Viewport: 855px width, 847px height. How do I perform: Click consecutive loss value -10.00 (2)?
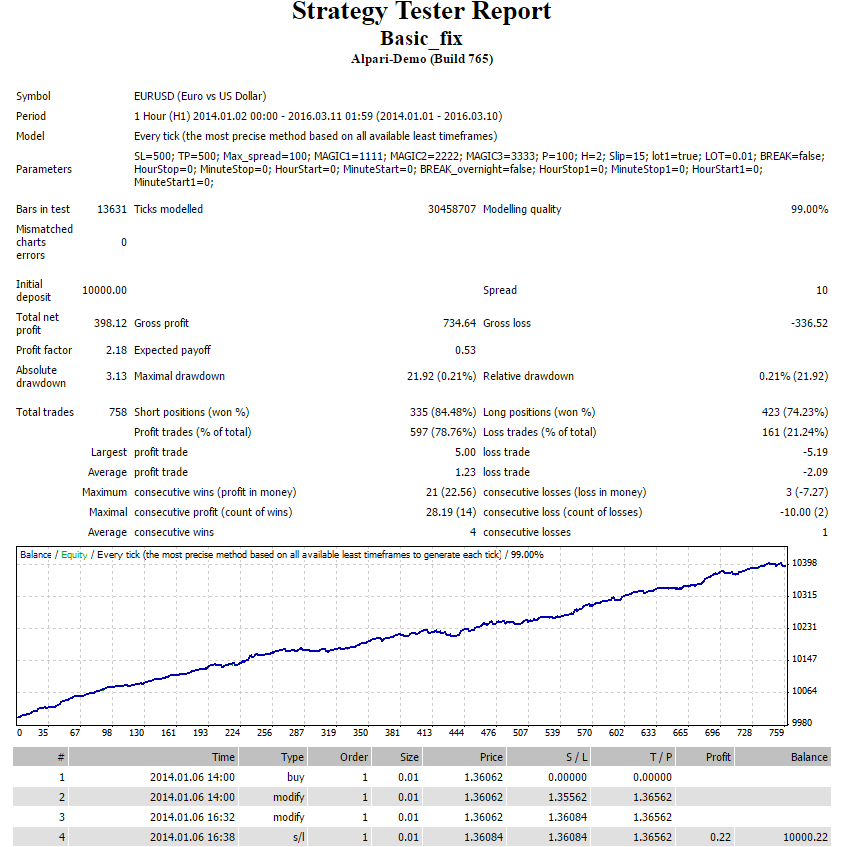pos(804,513)
